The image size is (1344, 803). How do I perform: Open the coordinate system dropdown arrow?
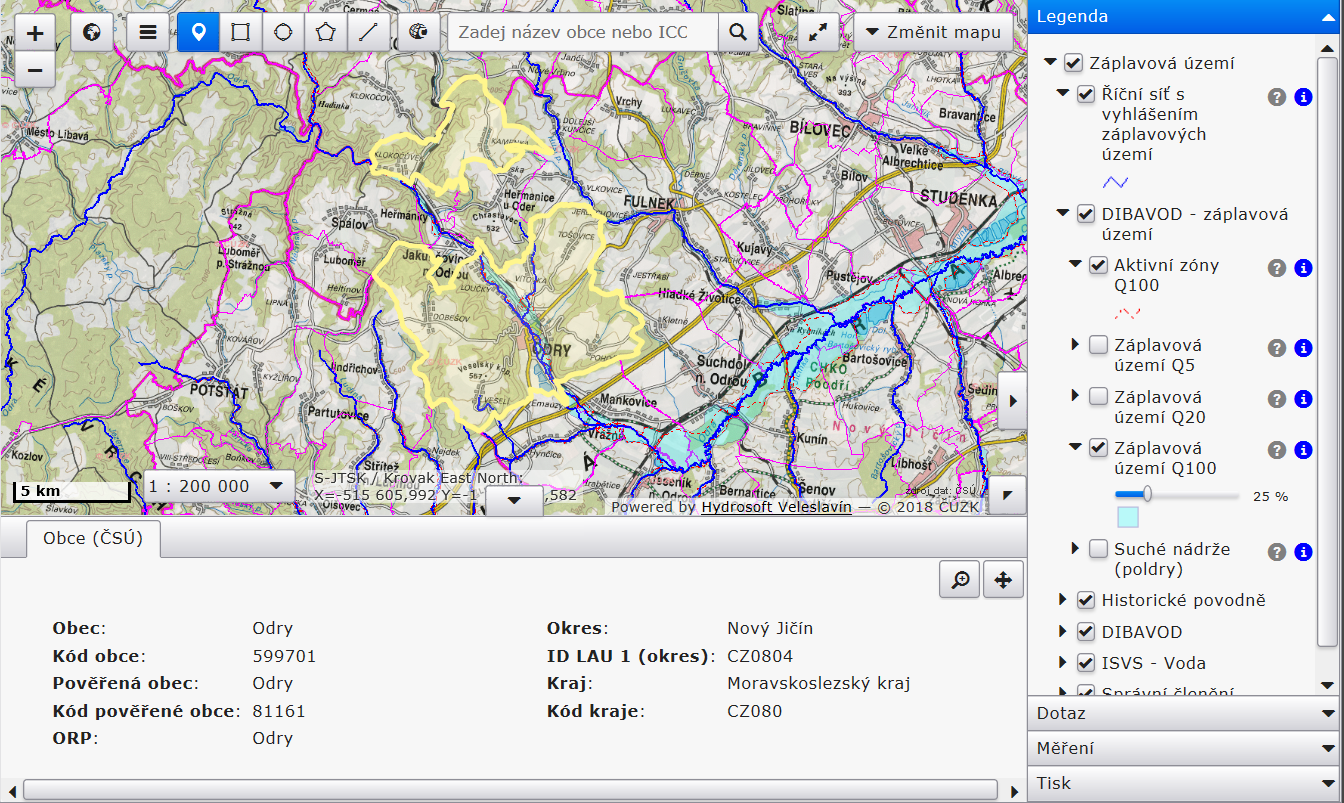point(514,500)
